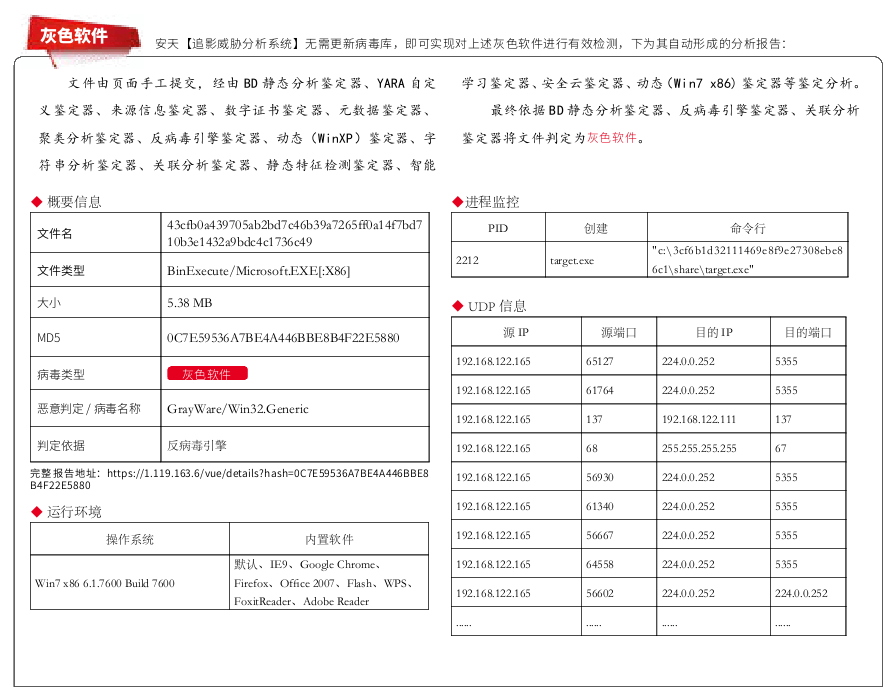This screenshot has height=693, width=887.
Task: Select the MD5 row label
Action: pyautogui.click(x=48, y=338)
